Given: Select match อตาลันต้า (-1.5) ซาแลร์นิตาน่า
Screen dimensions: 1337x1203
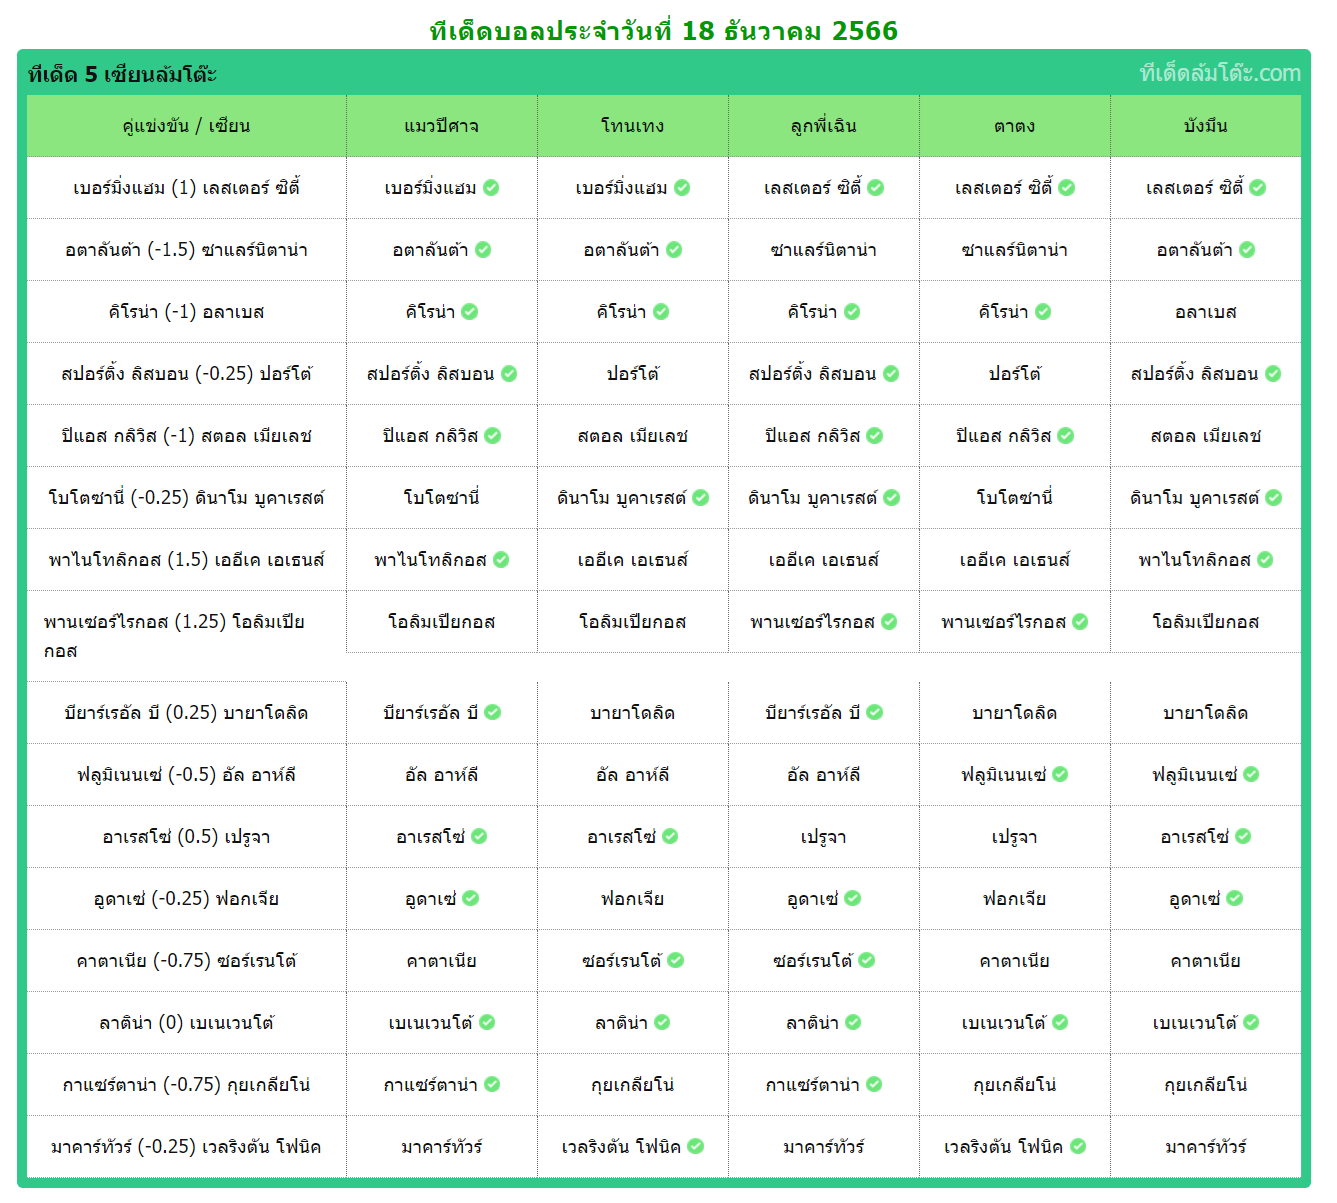Looking at the screenshot, I should [186, 250].
